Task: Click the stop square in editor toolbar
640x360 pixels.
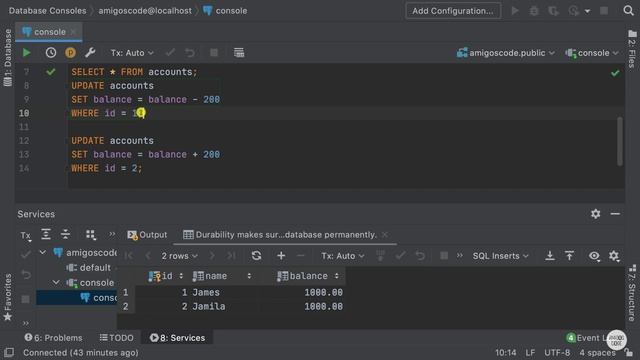Action: (213, 53)
